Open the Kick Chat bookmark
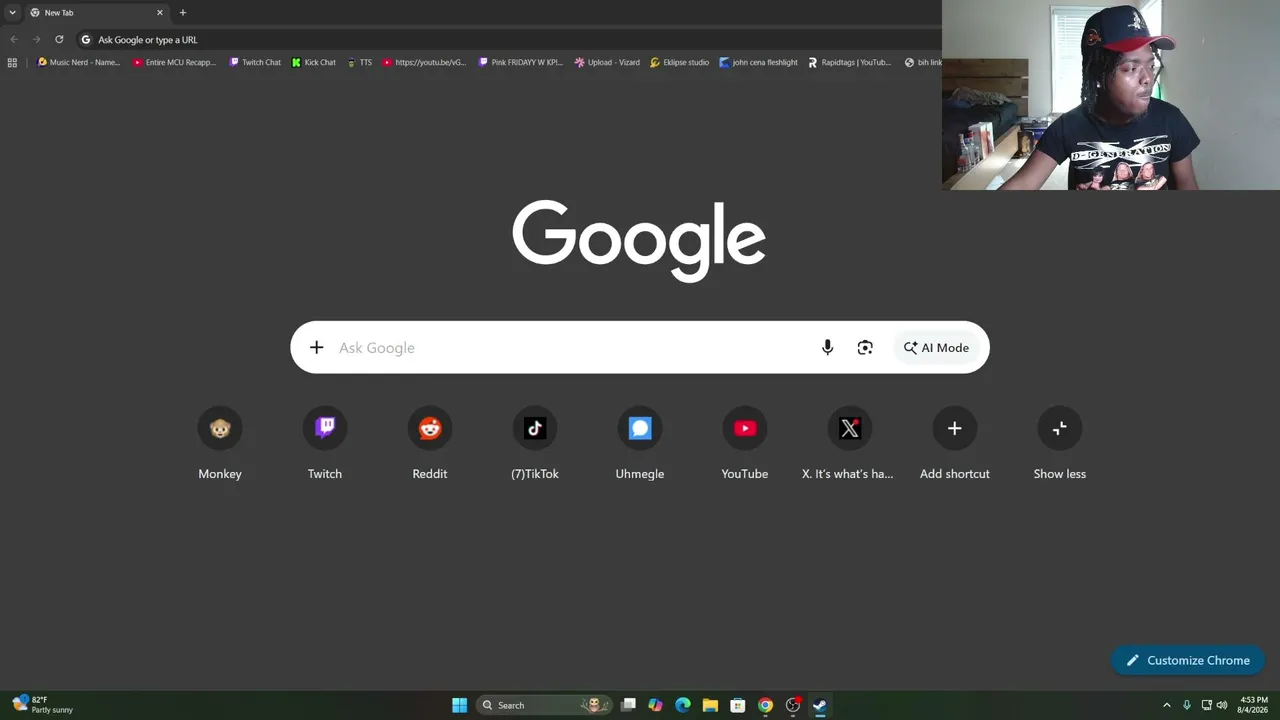 click(314, 62)
